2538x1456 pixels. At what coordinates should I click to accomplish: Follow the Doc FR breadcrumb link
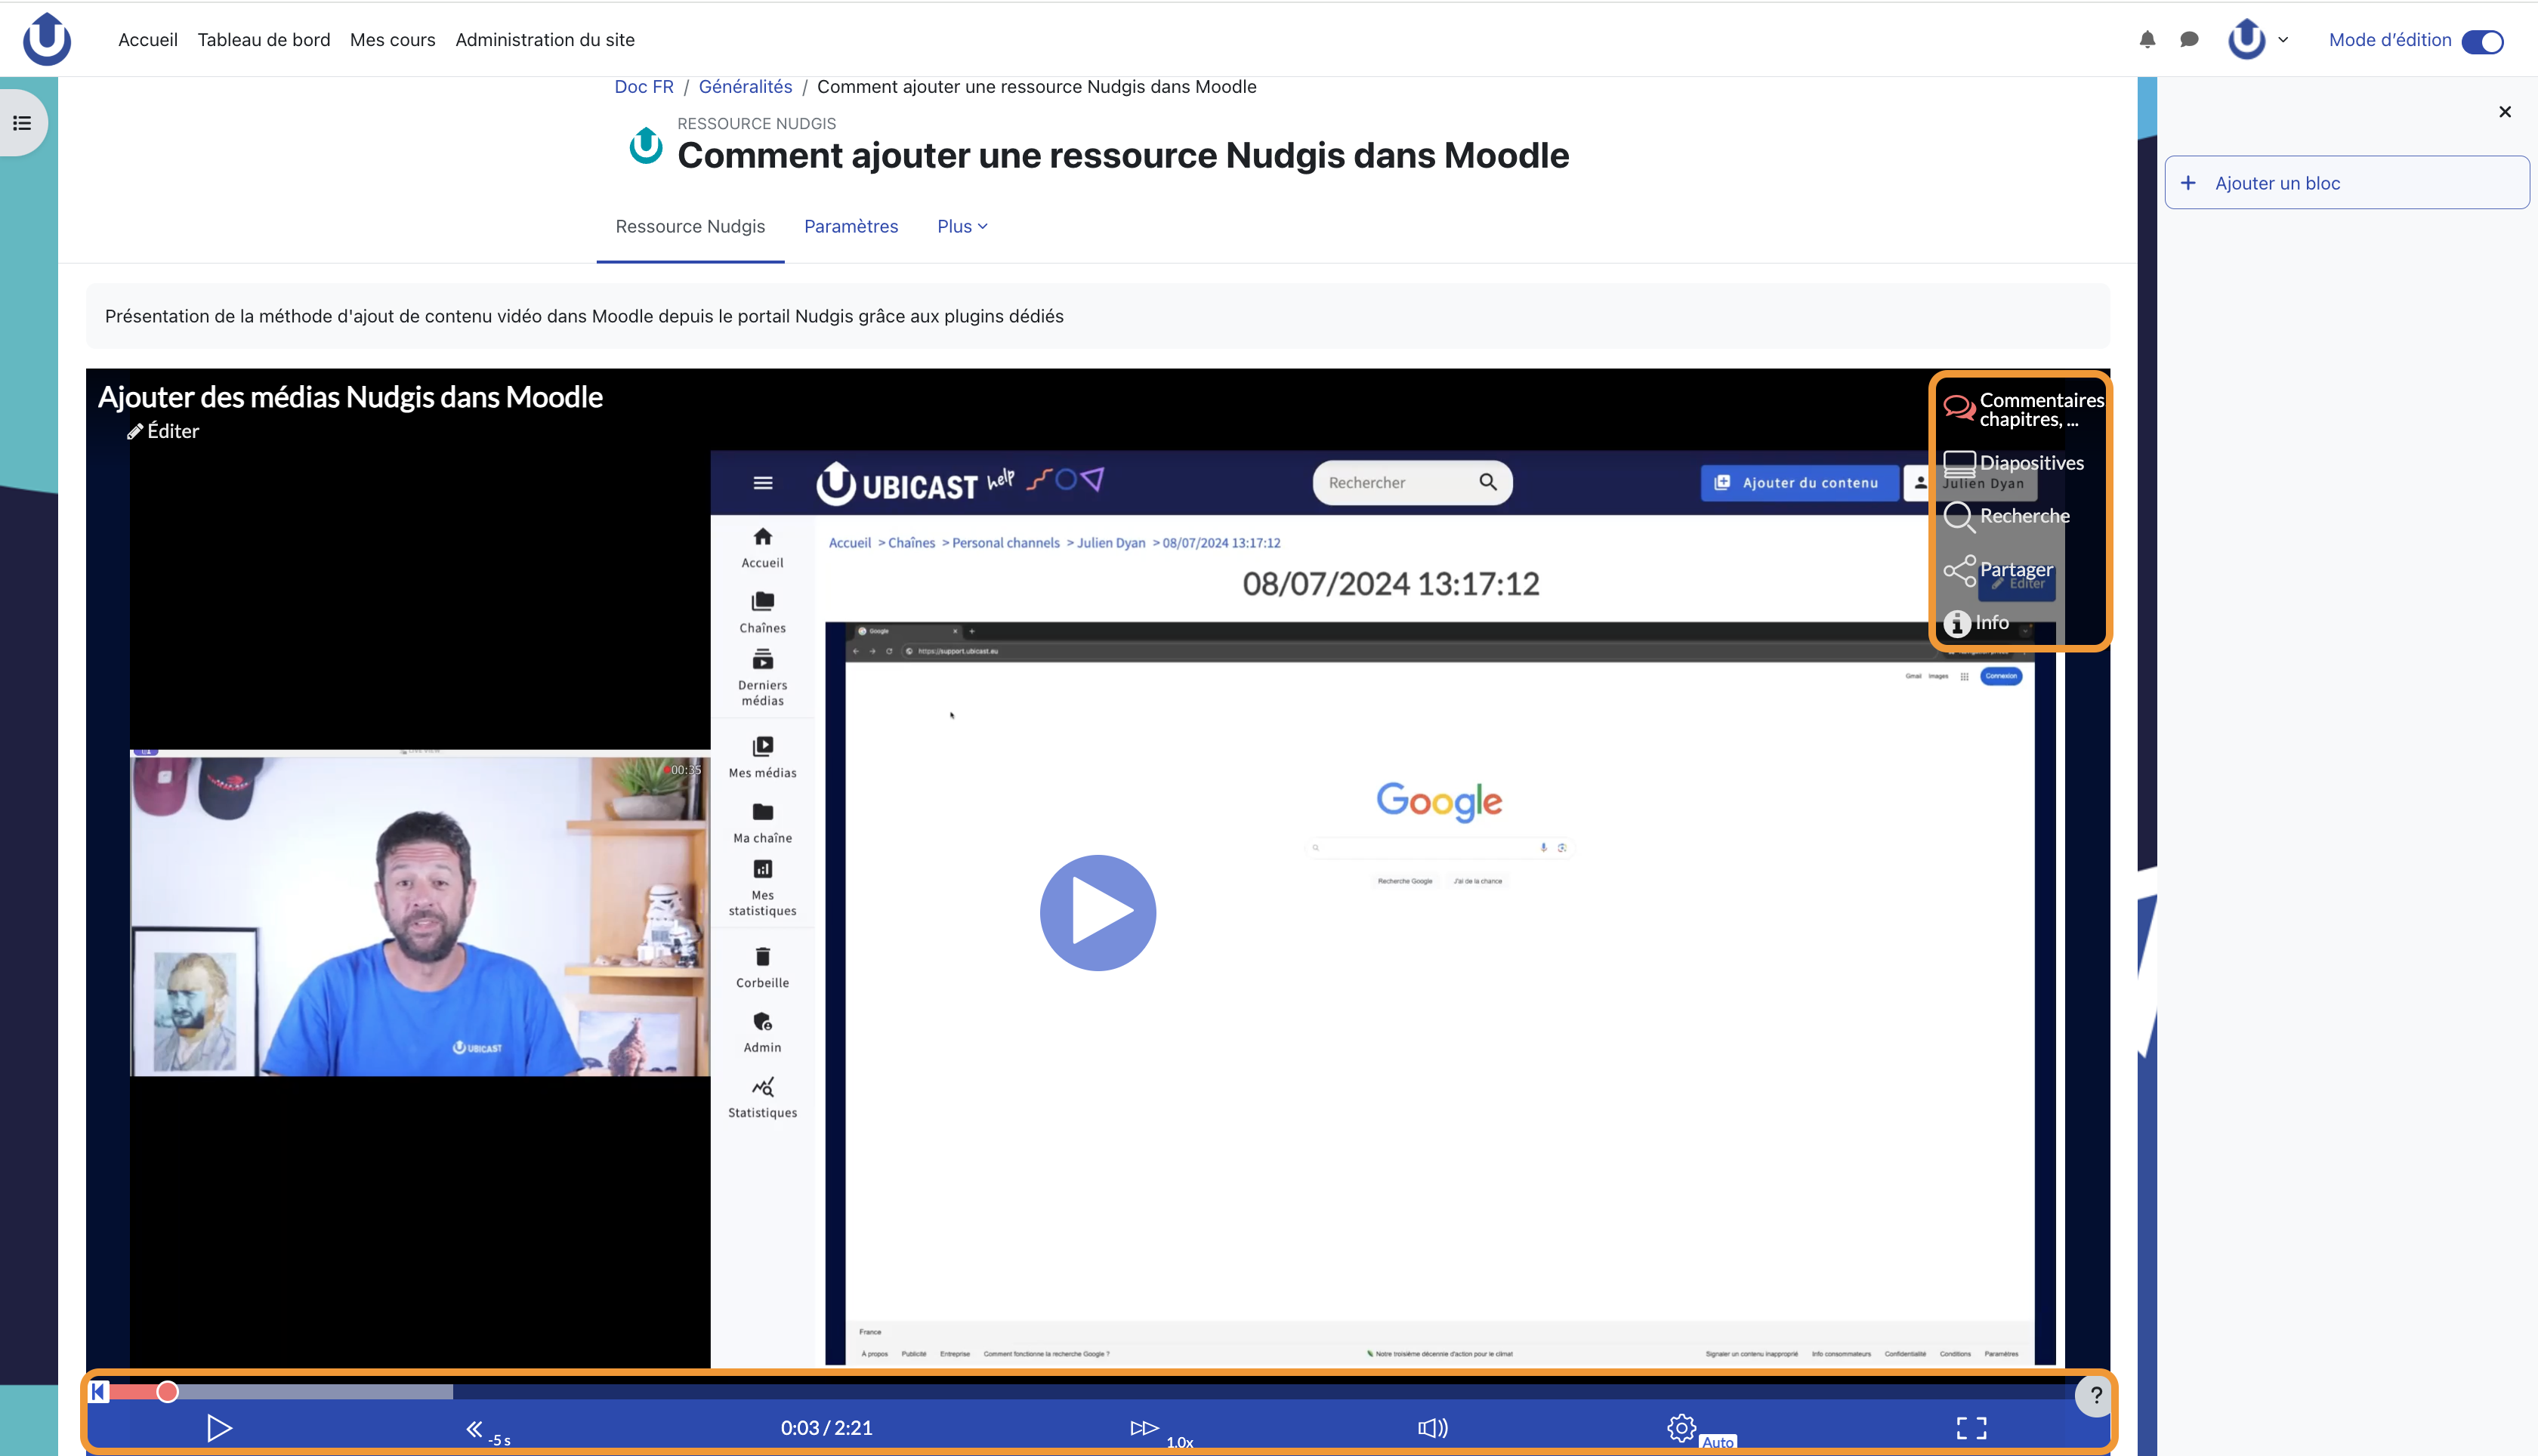(x=644, y=87)
